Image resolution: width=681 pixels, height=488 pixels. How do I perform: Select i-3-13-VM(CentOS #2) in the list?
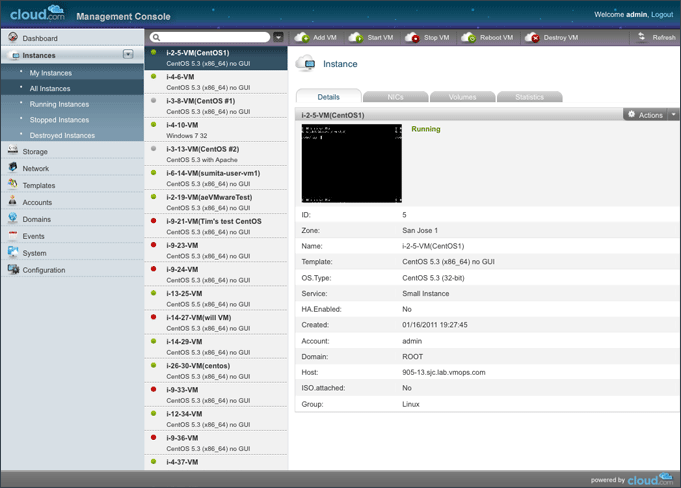tap(216, 154)
